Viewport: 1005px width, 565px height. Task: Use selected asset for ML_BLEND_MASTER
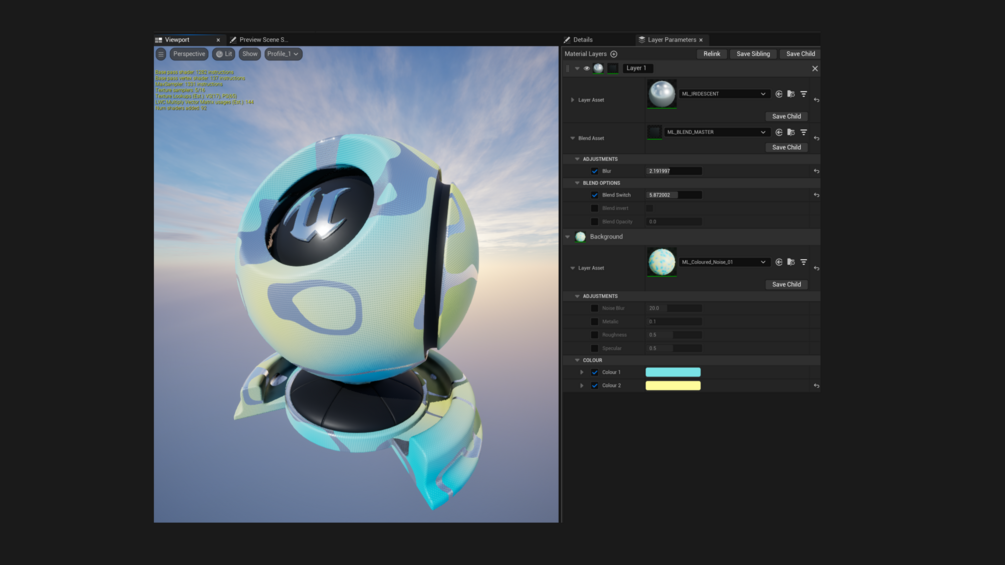[779, 133]
